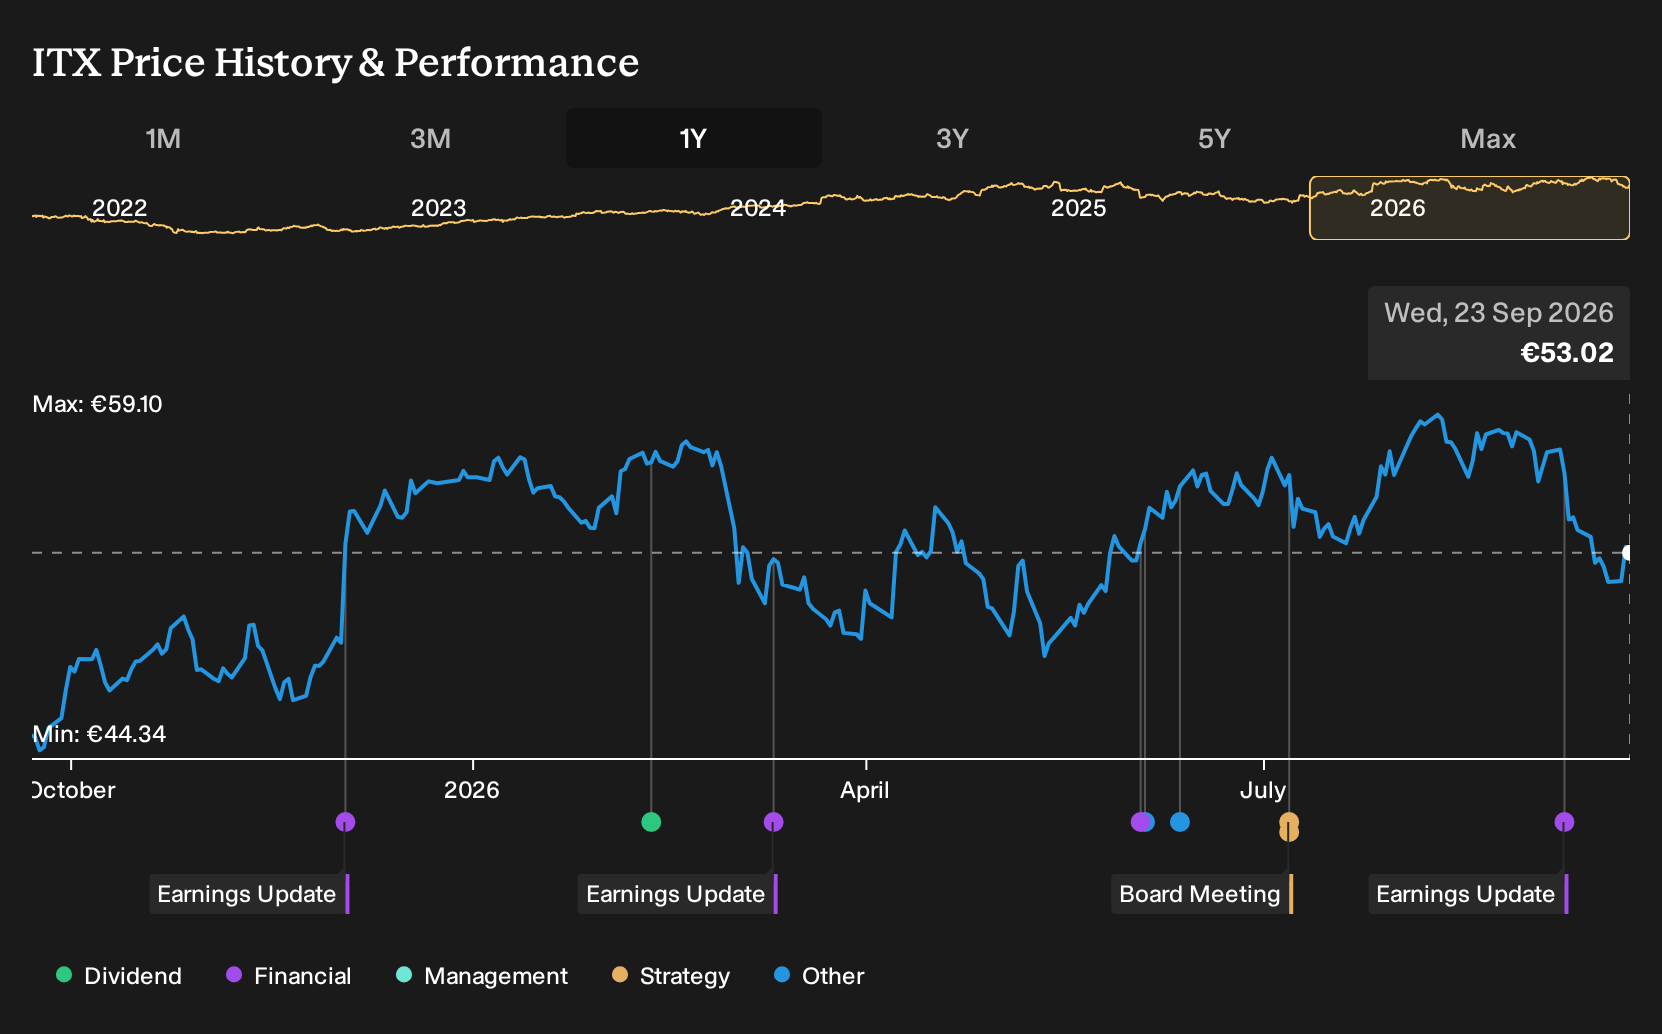
Task: Select the 1Y time range tab
Action: (693, 138)
